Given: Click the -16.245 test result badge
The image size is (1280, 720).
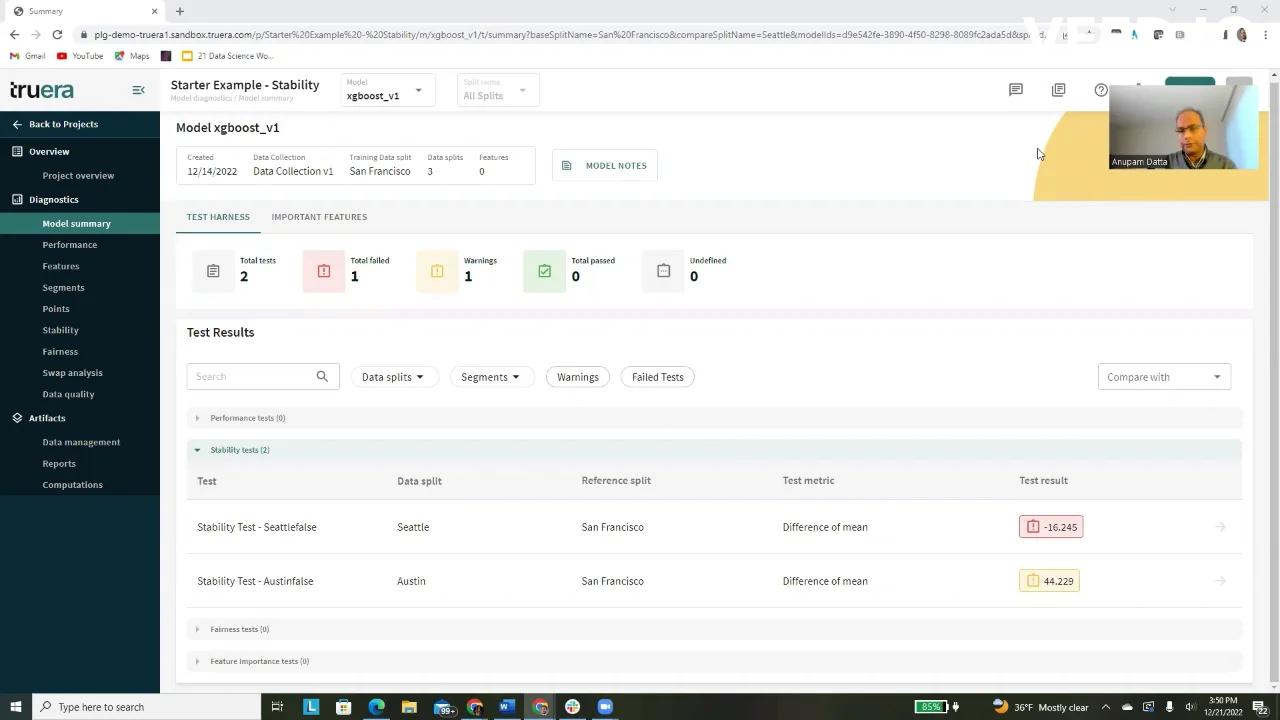Looking at the screenshot, I should coord(1051,527).
